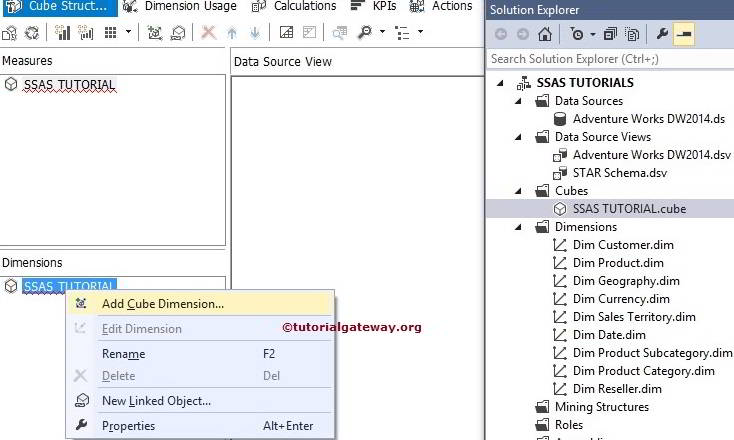Click the Solution Explorer Properties wrench icon
Viewport: 734px width, 440px height.
pos(662,34)
